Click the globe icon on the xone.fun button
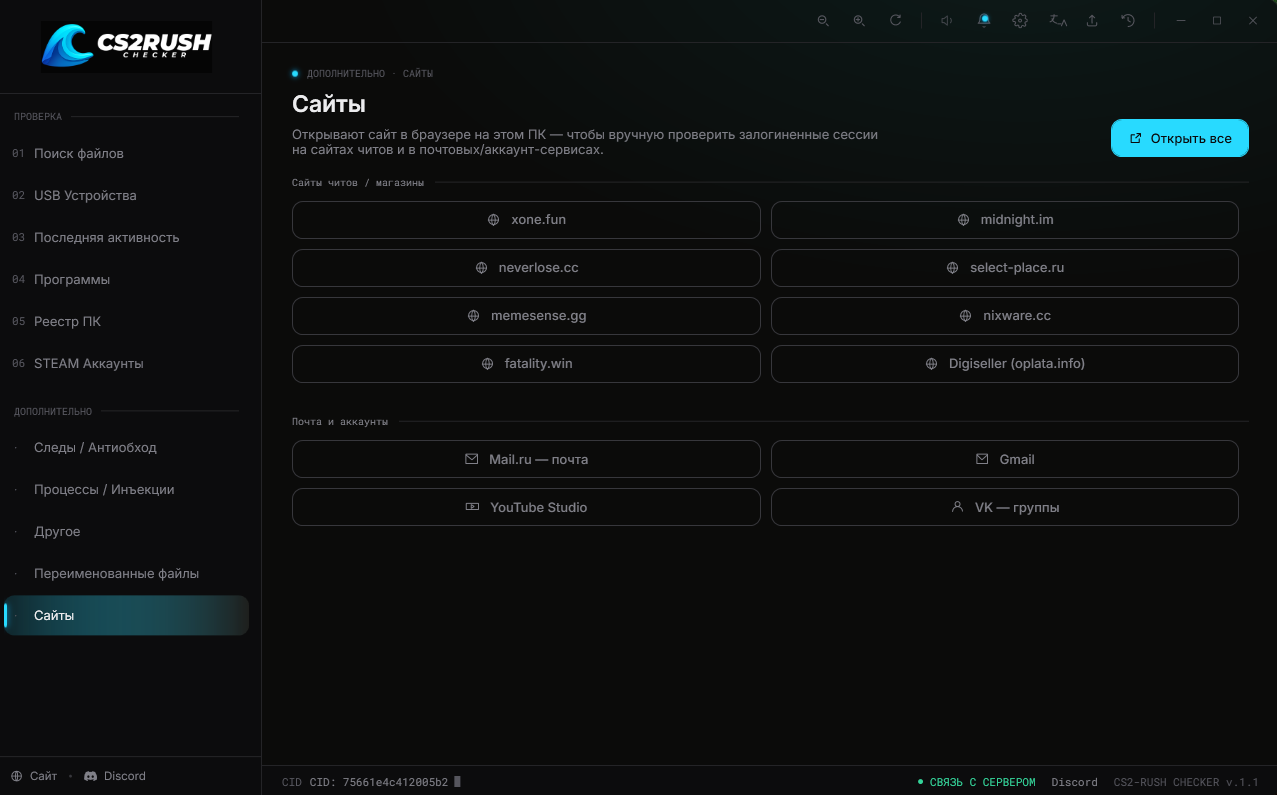Image resolution: width=1277 pixels, height=795 pixels. click(x=493, y=220)
